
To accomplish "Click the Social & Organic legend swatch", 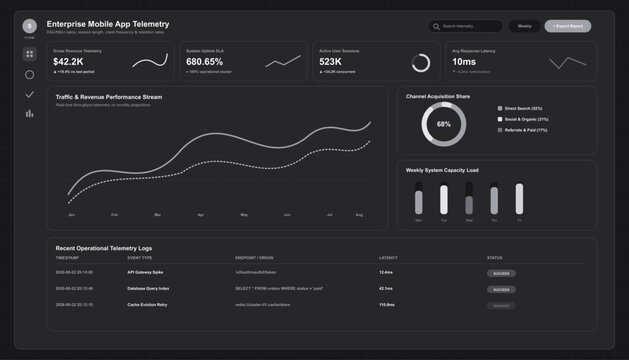I will [x=500, y=119].
